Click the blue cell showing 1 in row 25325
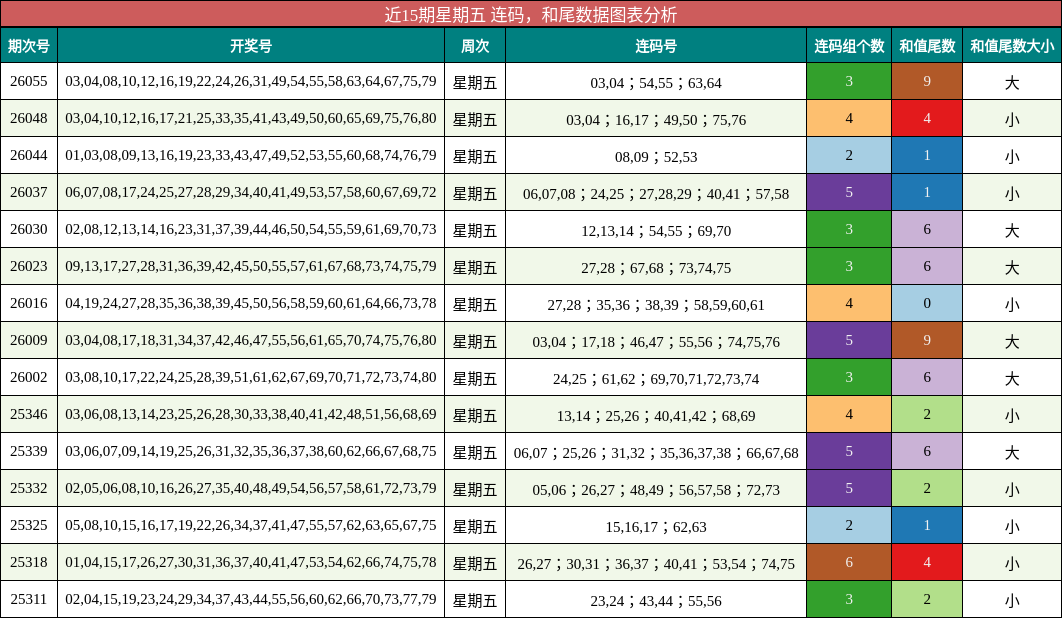Screen dimensions: 1062x618 (927, 524)
